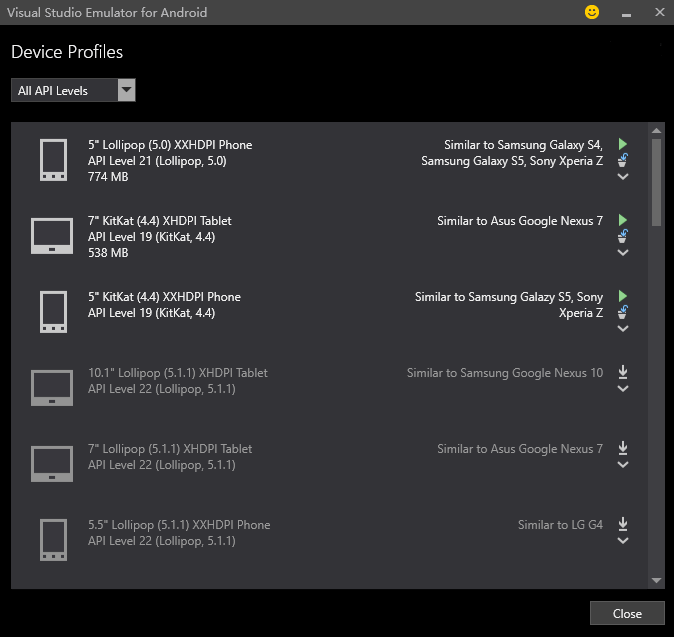Screen dimensions: 674x637
Task: Download the 5.5" Lollipop (5.1.1) Phone profile
Action: (x=623, y=524)
